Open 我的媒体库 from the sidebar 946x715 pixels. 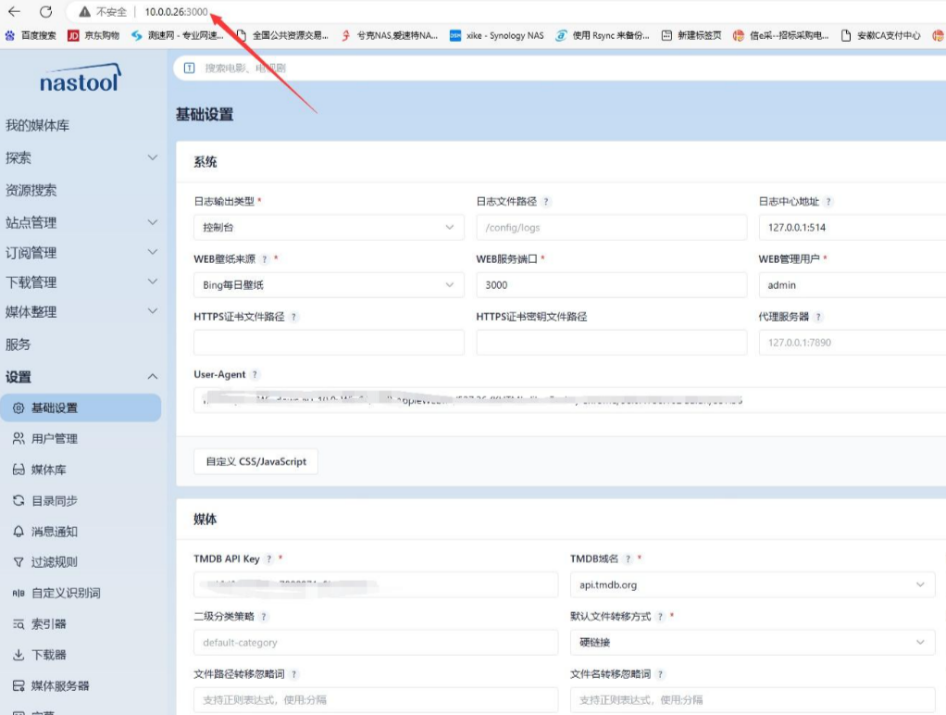pos(38,124)
